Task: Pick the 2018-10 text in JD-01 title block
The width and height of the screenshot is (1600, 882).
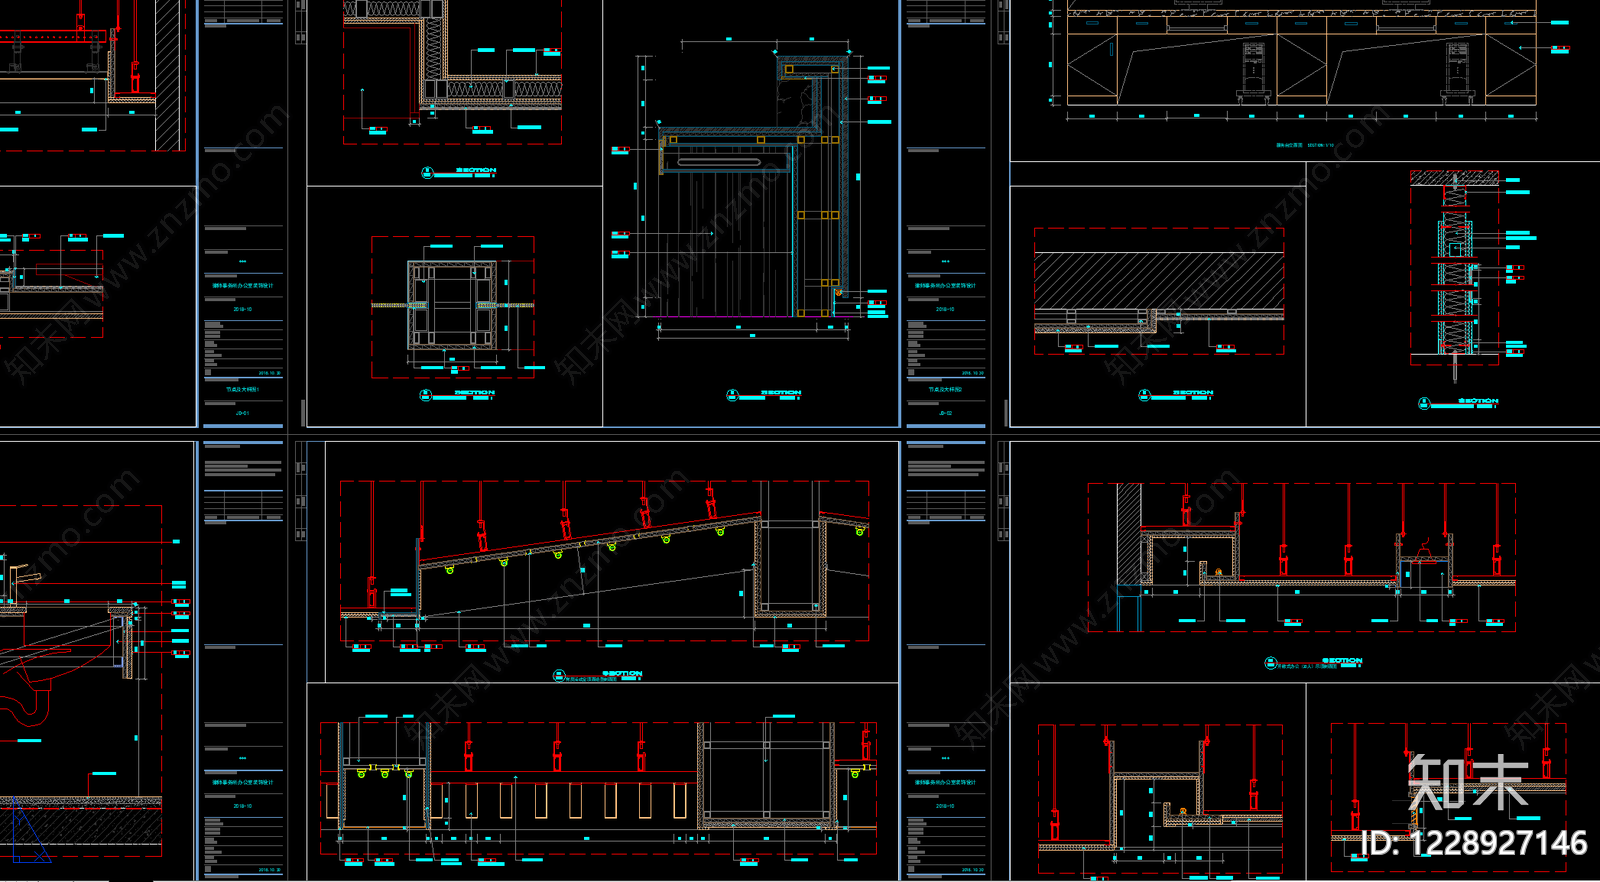Action: (x=243, y=309)
